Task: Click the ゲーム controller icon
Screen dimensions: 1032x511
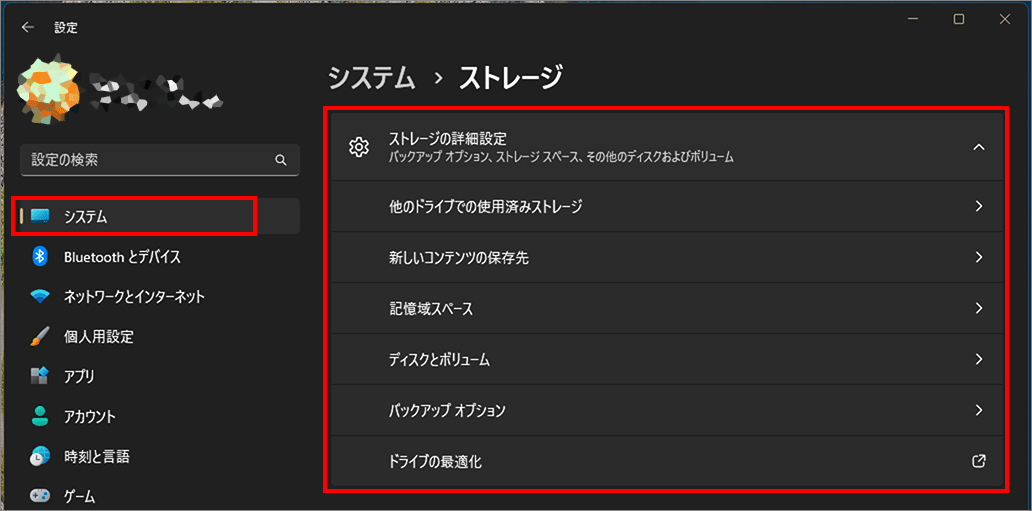Action: [40, 495]
